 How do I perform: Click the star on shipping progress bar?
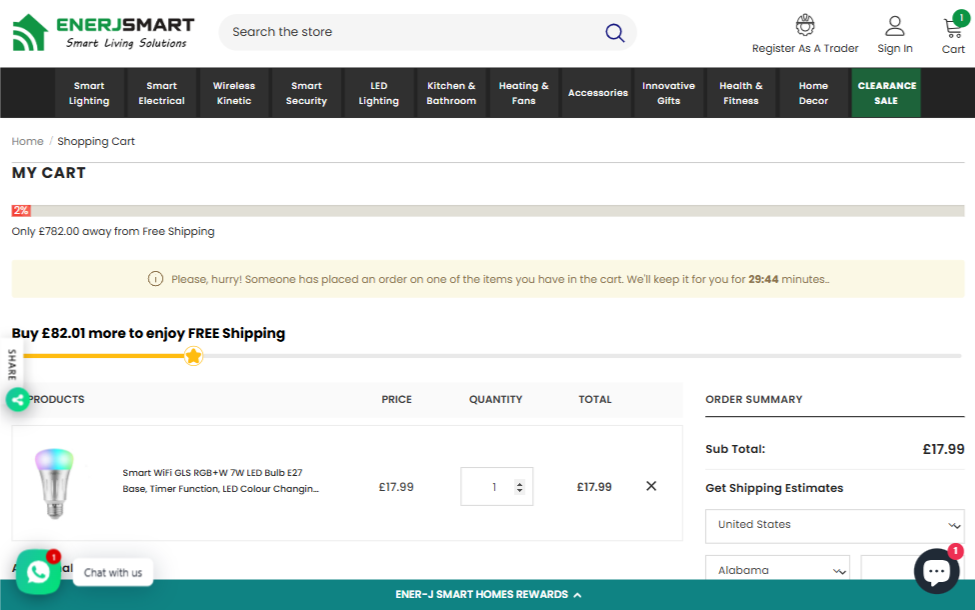click(x=193, y=356)
